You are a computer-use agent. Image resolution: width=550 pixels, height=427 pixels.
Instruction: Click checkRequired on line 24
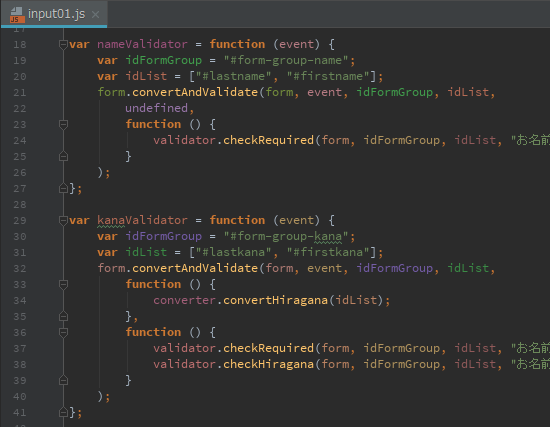pos(268,140)
